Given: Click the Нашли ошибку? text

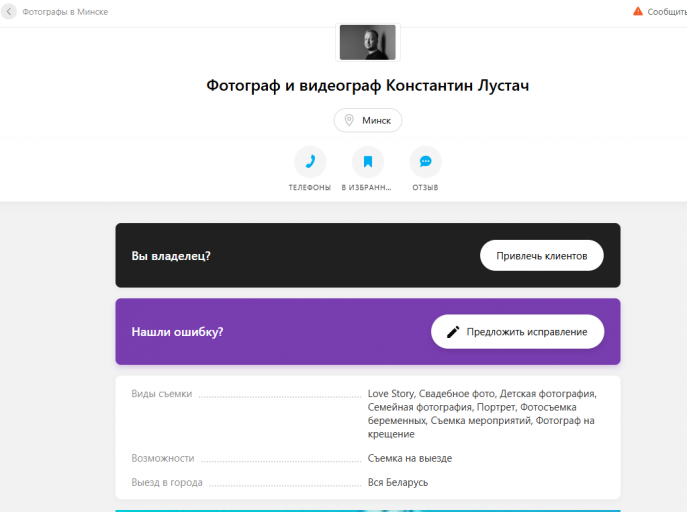Looking at the screenshot, I should point(177,332).
